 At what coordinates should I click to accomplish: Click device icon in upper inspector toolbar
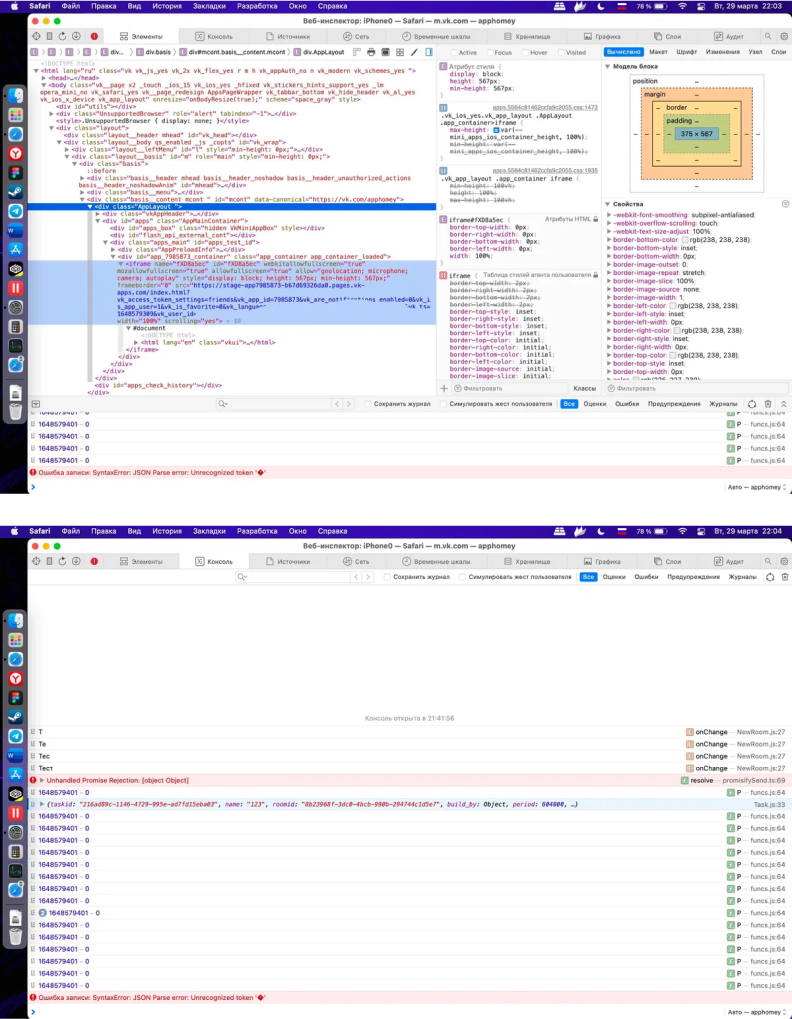pos(49,36)
